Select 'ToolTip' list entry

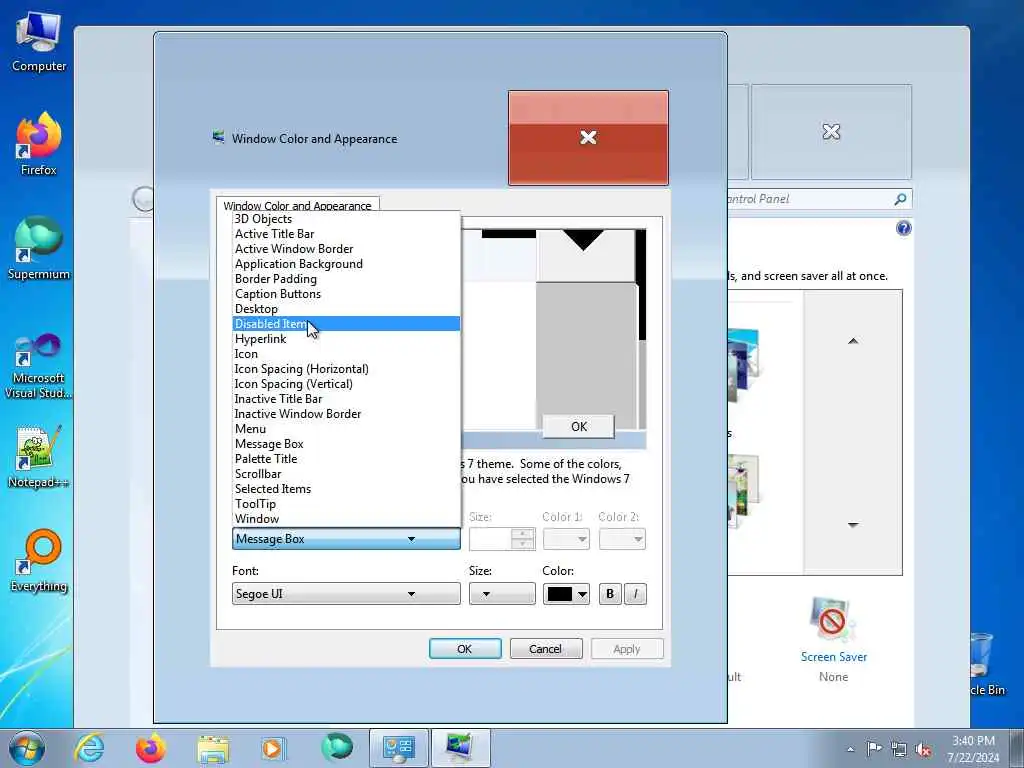click(346, 504)
